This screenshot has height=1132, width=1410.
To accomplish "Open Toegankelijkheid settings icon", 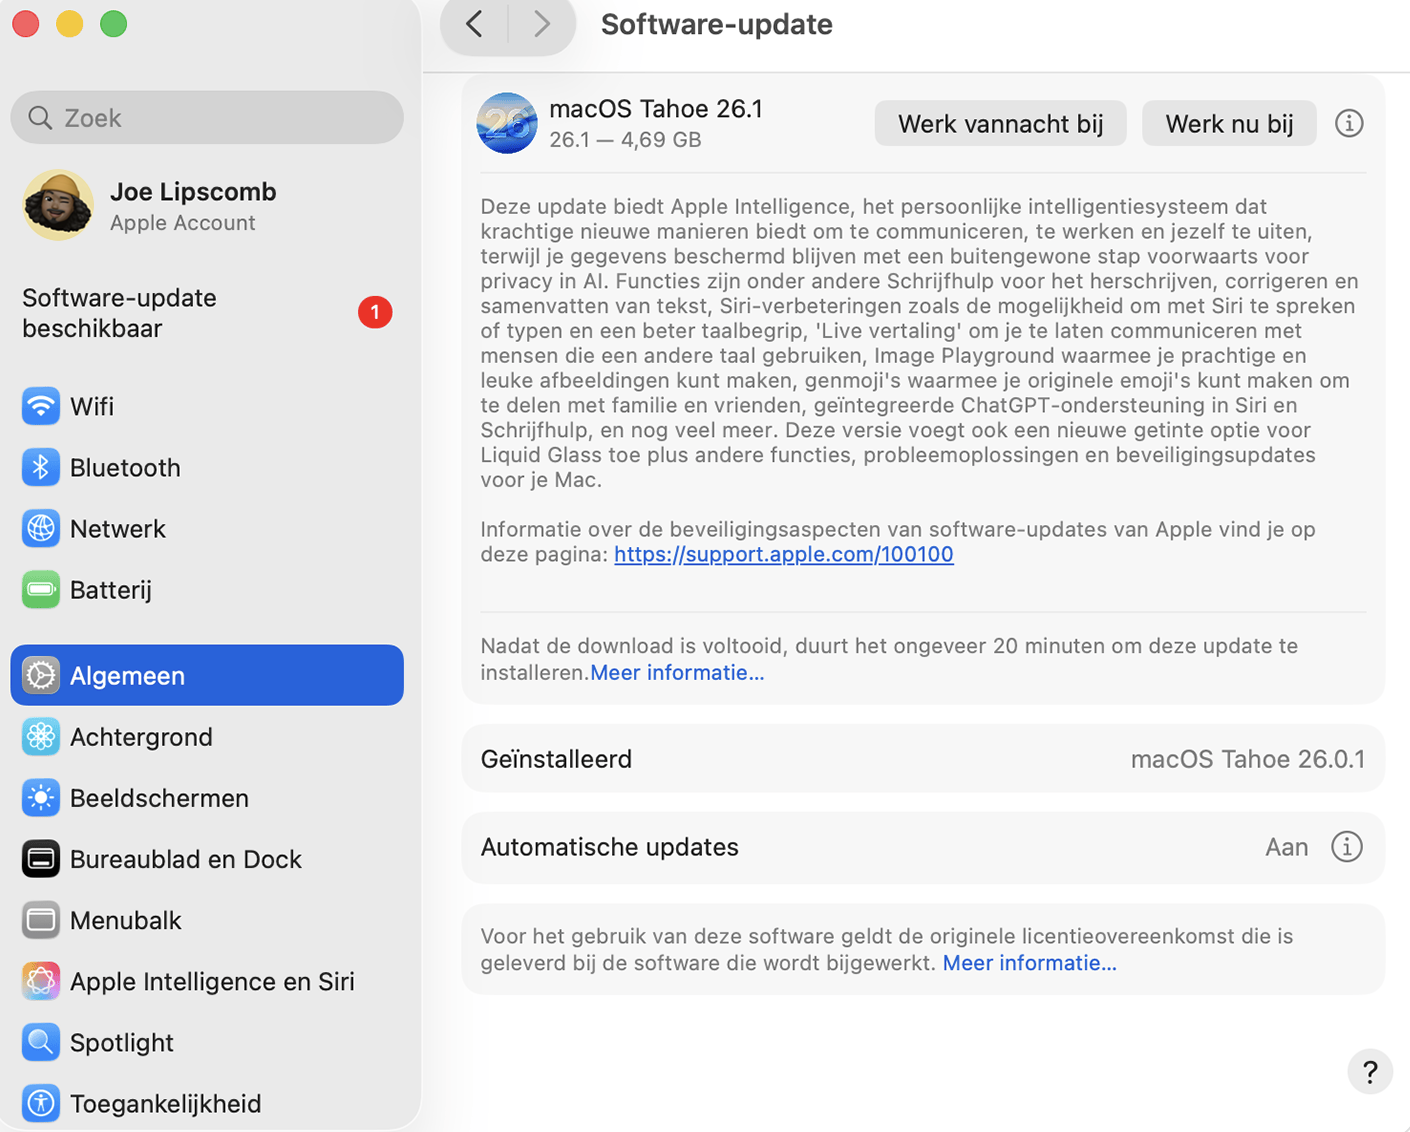I will [40, 1103].
